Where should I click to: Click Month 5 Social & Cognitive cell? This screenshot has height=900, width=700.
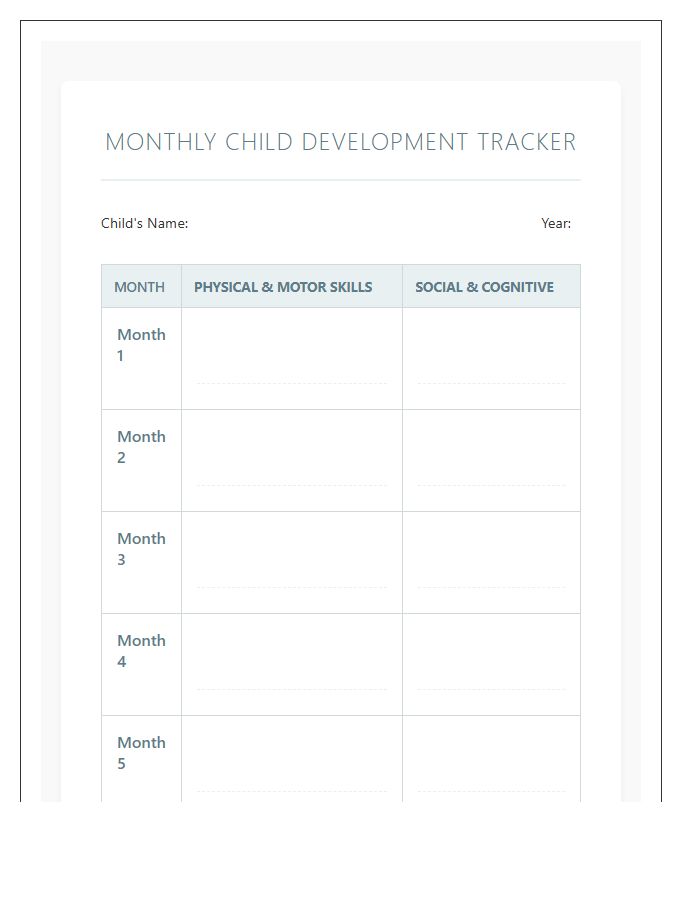(491, 759)
